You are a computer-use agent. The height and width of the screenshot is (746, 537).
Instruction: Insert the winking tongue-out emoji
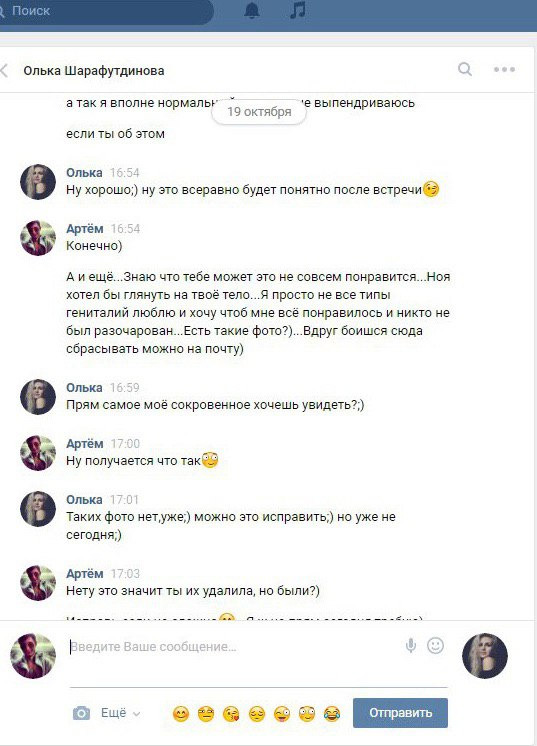(x=282, y=714)
